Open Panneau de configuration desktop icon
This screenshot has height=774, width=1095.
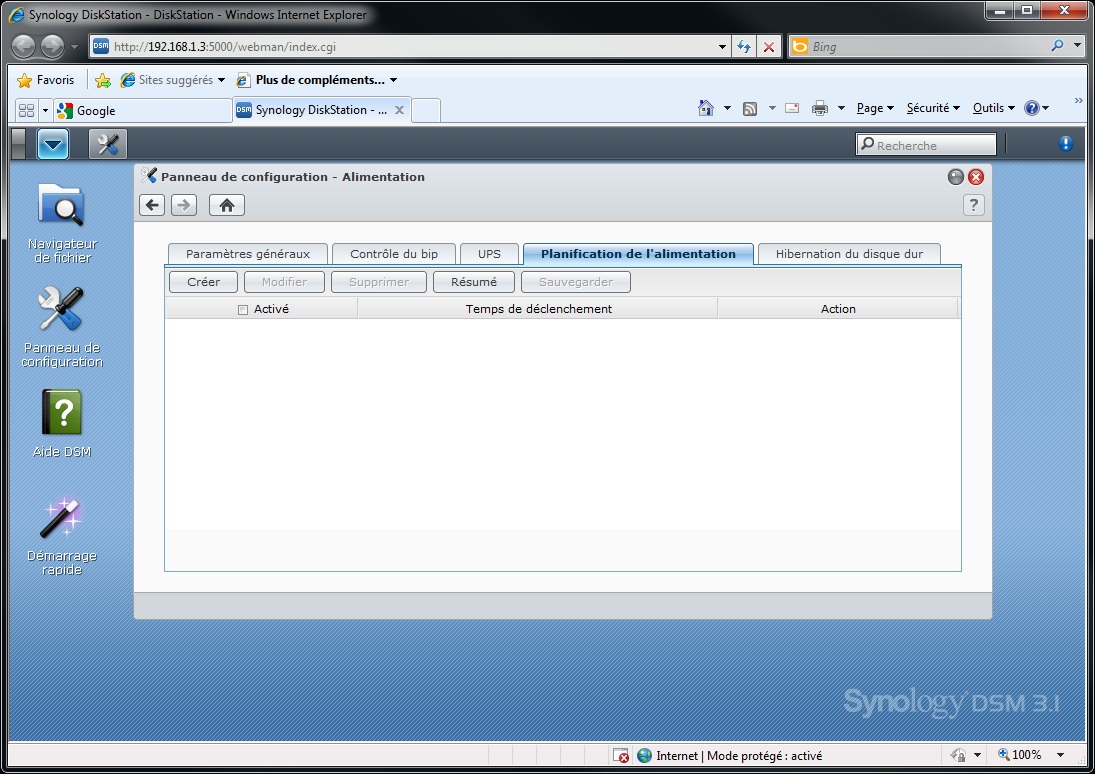click(x=61, y=311)
